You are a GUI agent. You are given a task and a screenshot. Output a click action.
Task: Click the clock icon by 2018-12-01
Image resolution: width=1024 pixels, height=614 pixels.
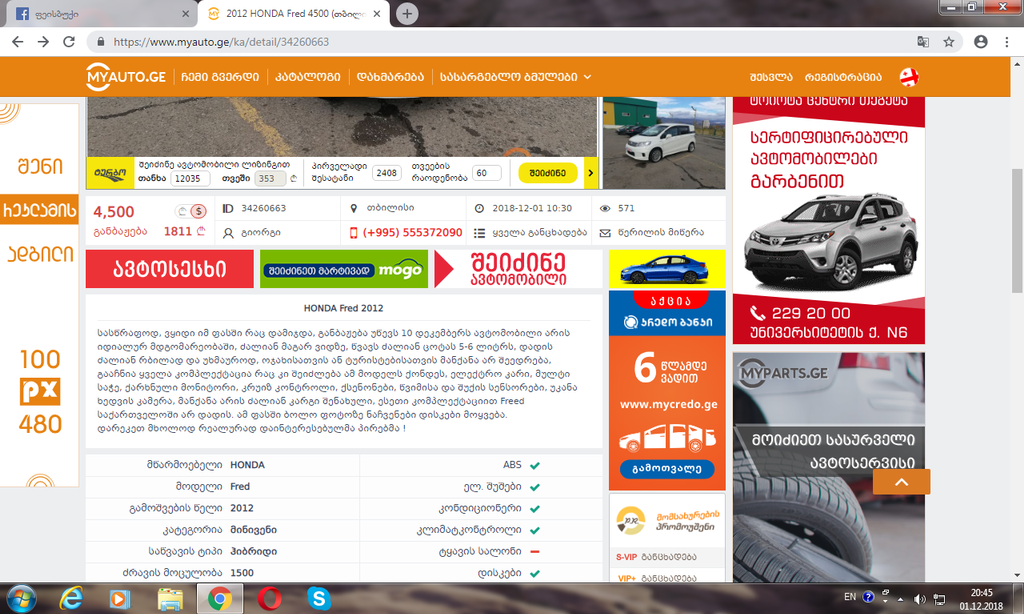tap(479, 208)
